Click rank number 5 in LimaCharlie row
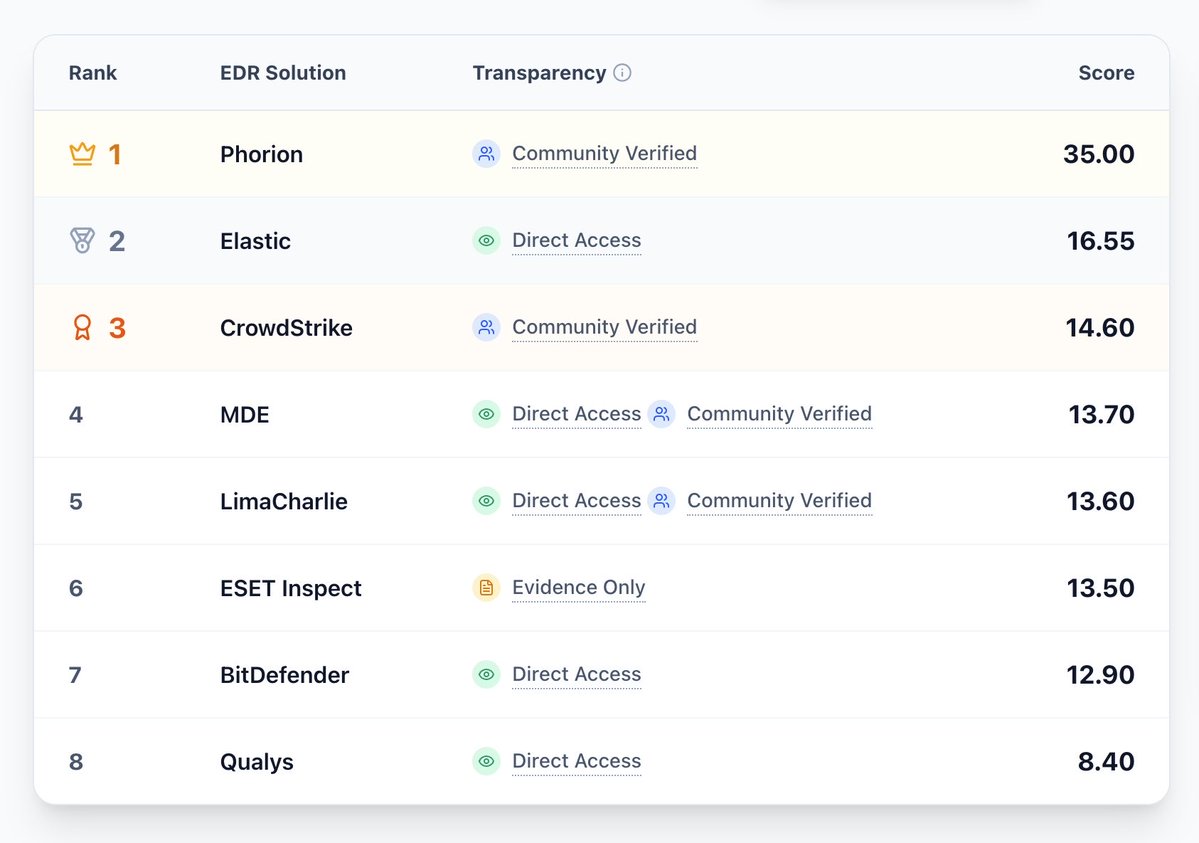 click(76, 501)
